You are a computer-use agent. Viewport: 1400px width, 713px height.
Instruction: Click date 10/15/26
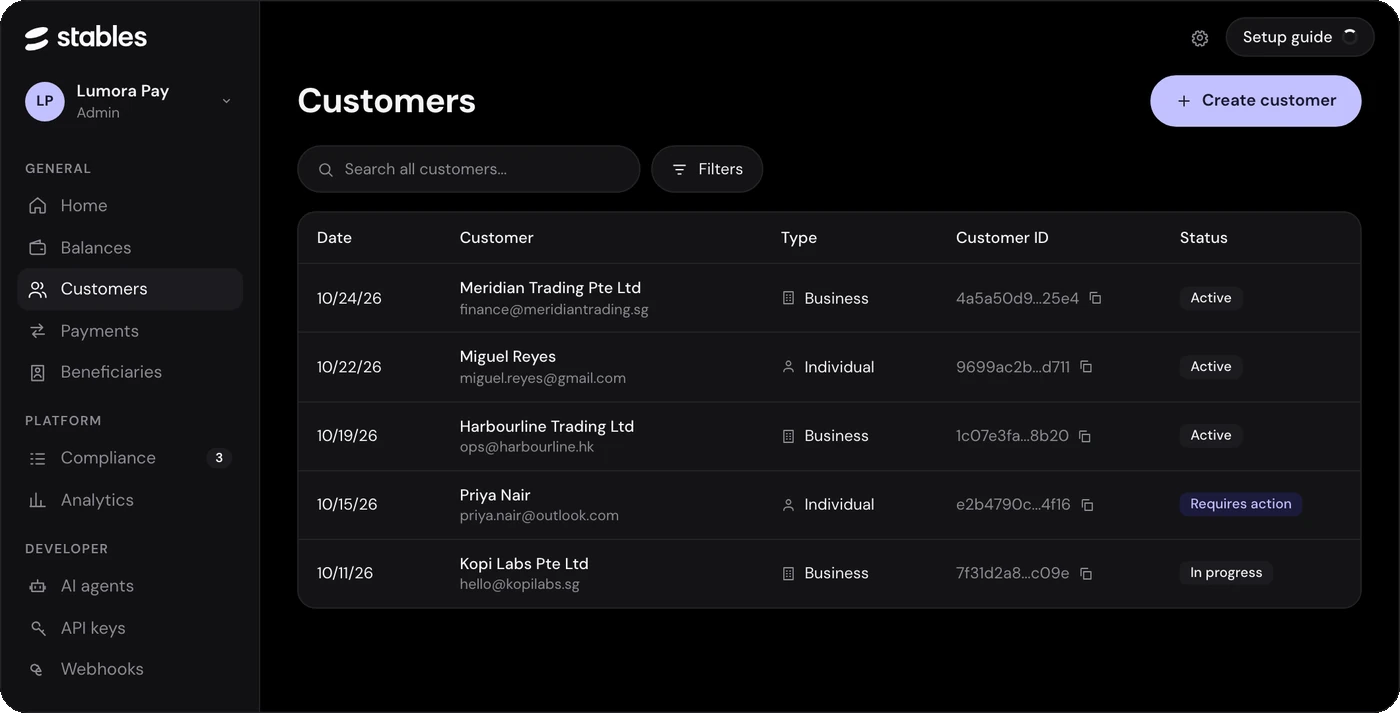[x=347, y=505]
